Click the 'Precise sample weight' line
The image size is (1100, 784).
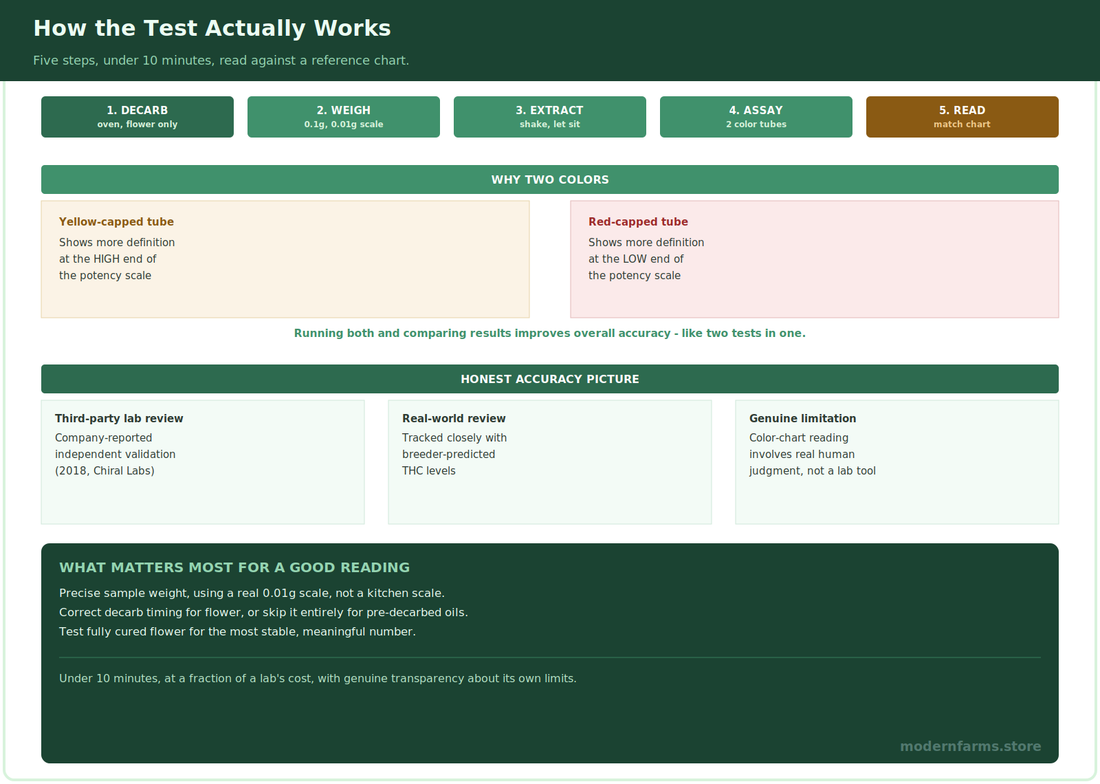pyautogui.click(x=252, y=593)
